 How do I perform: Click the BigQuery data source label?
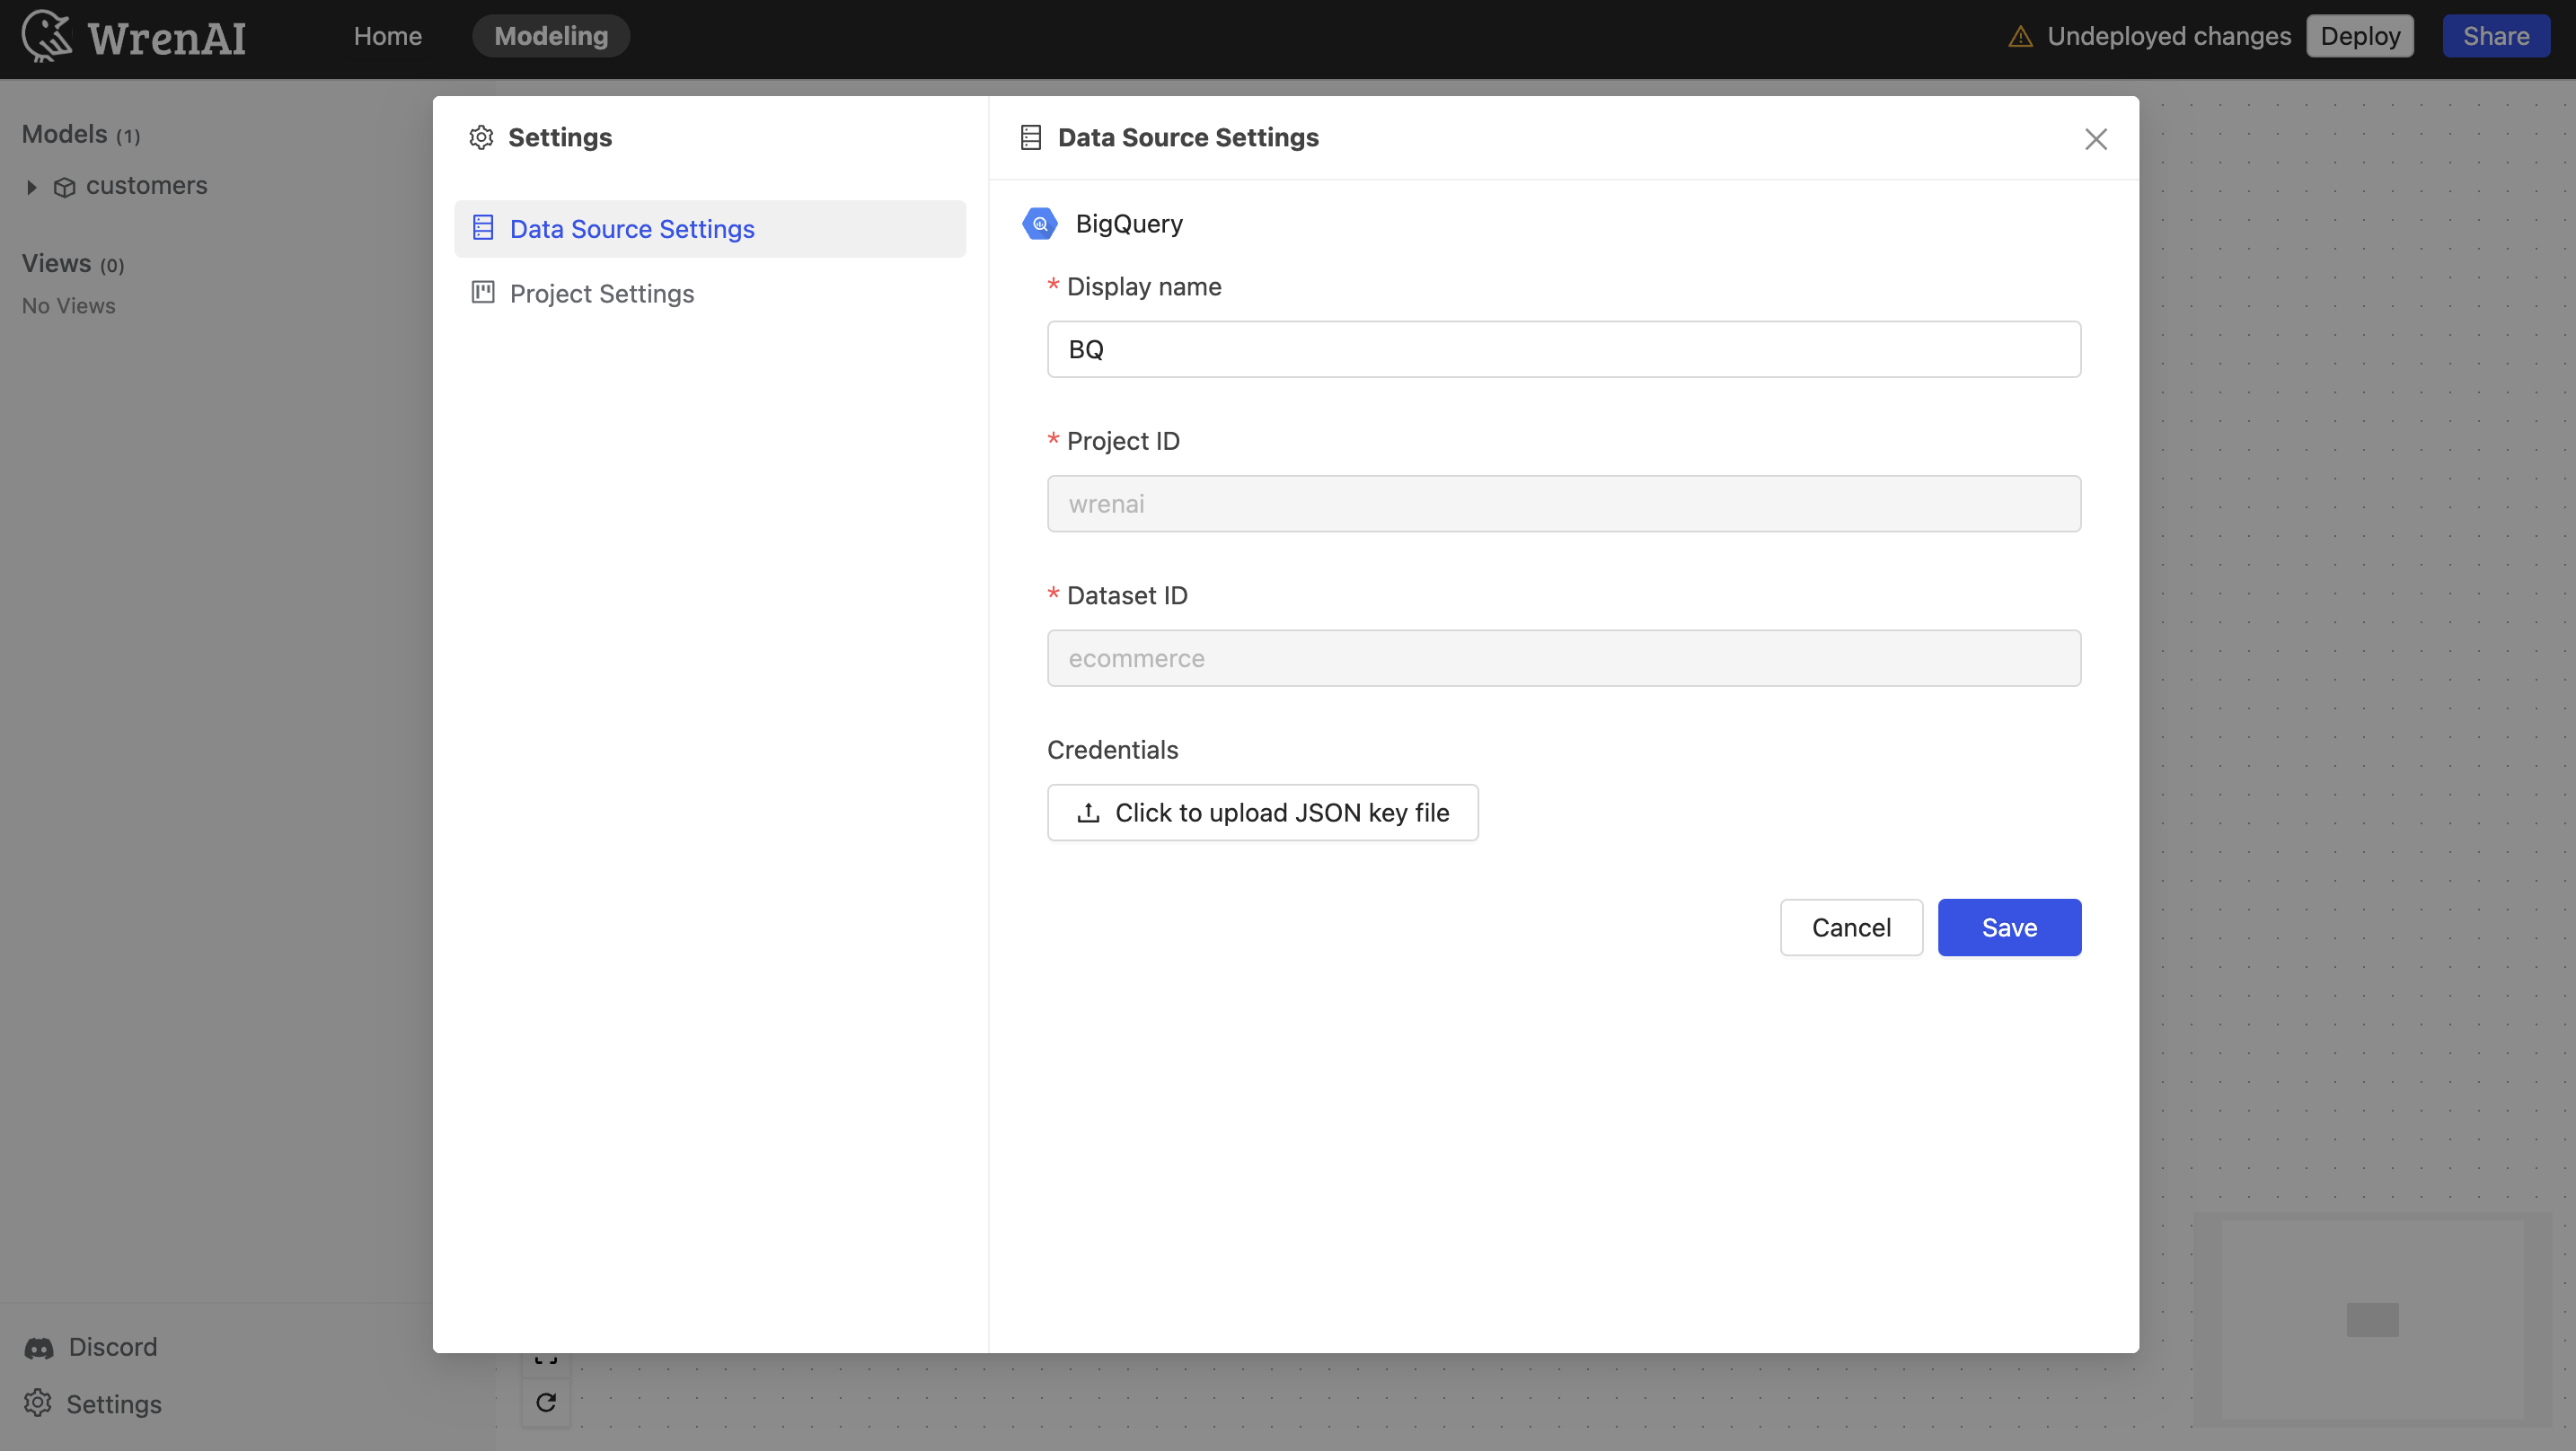point(1129,224)
